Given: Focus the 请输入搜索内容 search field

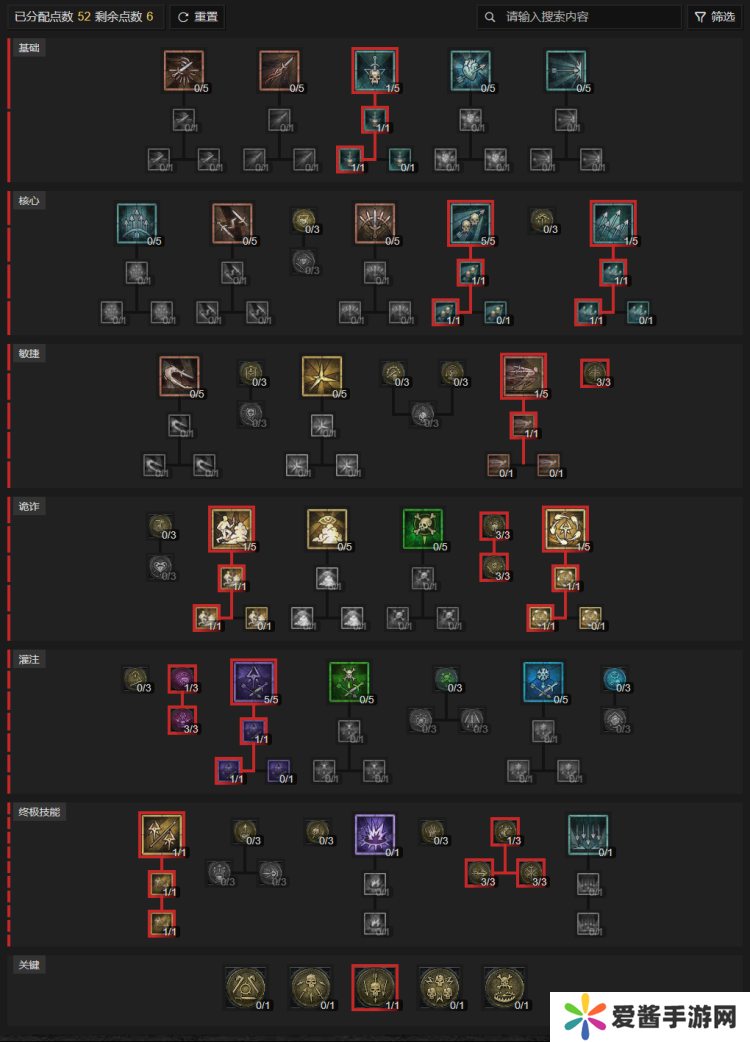Looking at the screenshot, I should click(x=579, y=17).
